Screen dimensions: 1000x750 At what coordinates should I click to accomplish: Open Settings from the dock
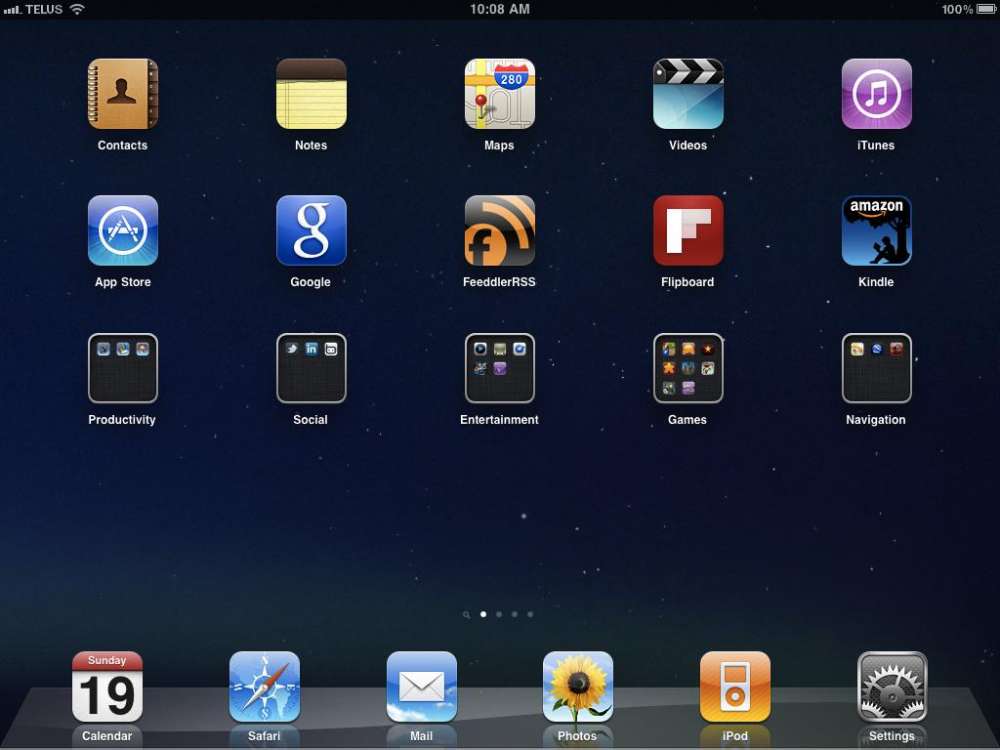point(892,687)
